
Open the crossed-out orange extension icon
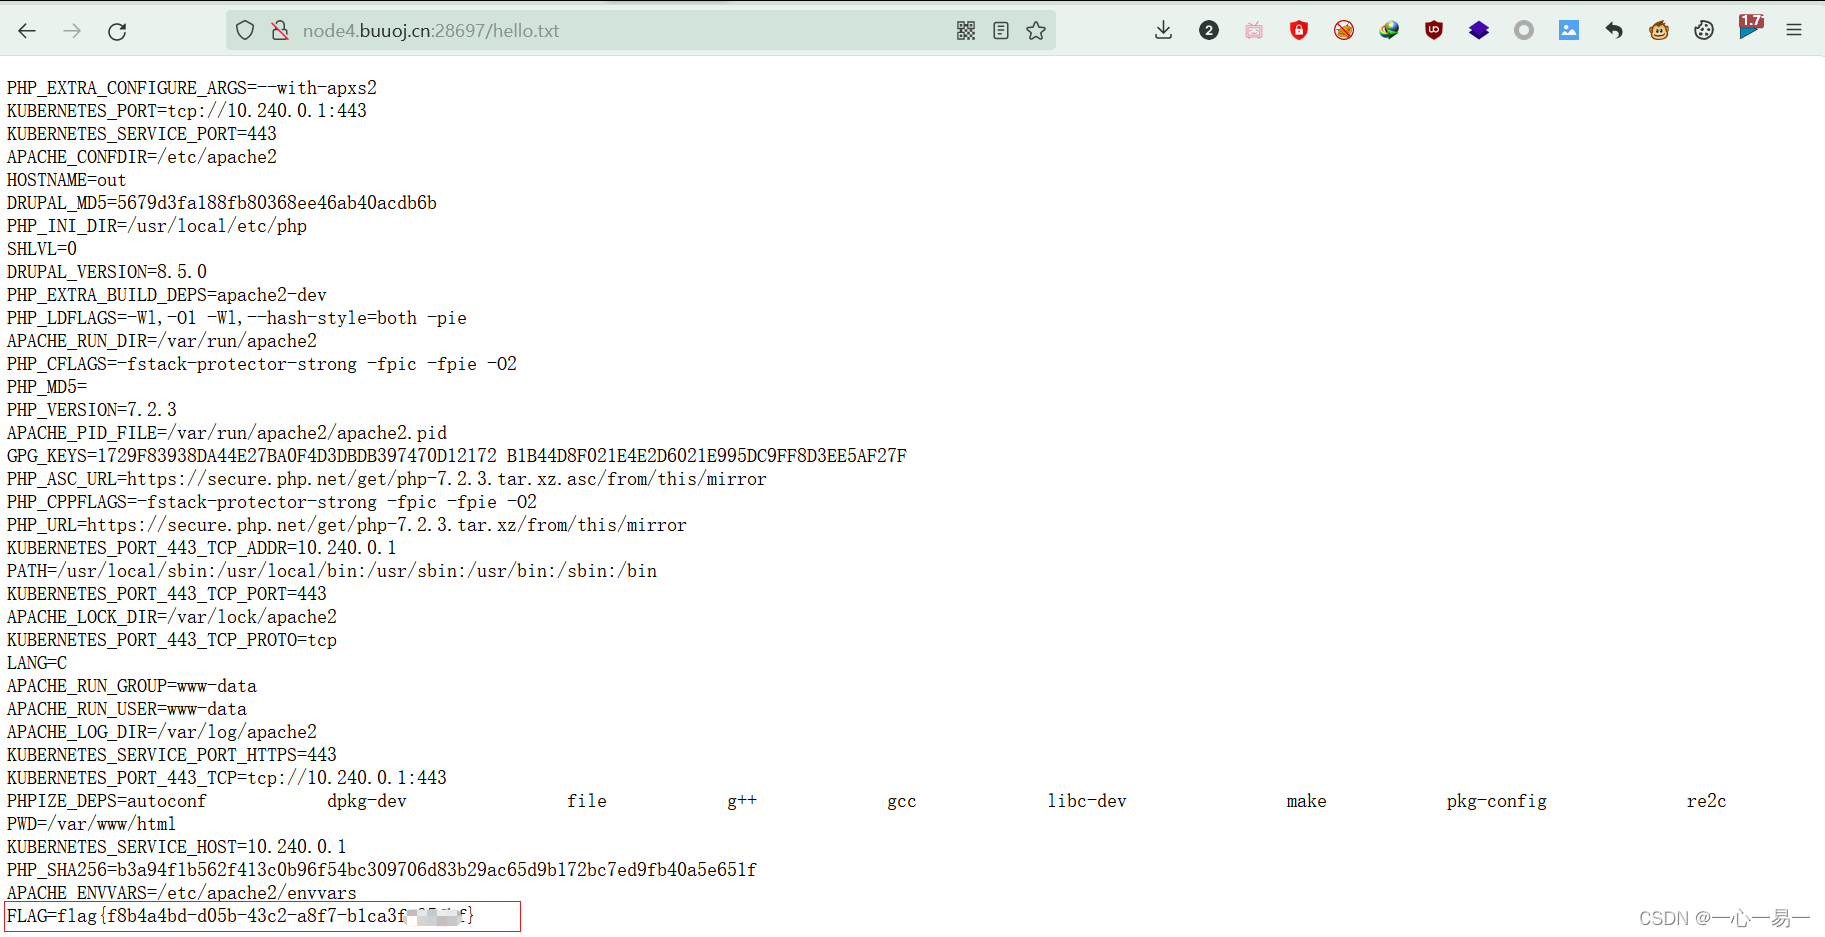tap(1344, 31)
